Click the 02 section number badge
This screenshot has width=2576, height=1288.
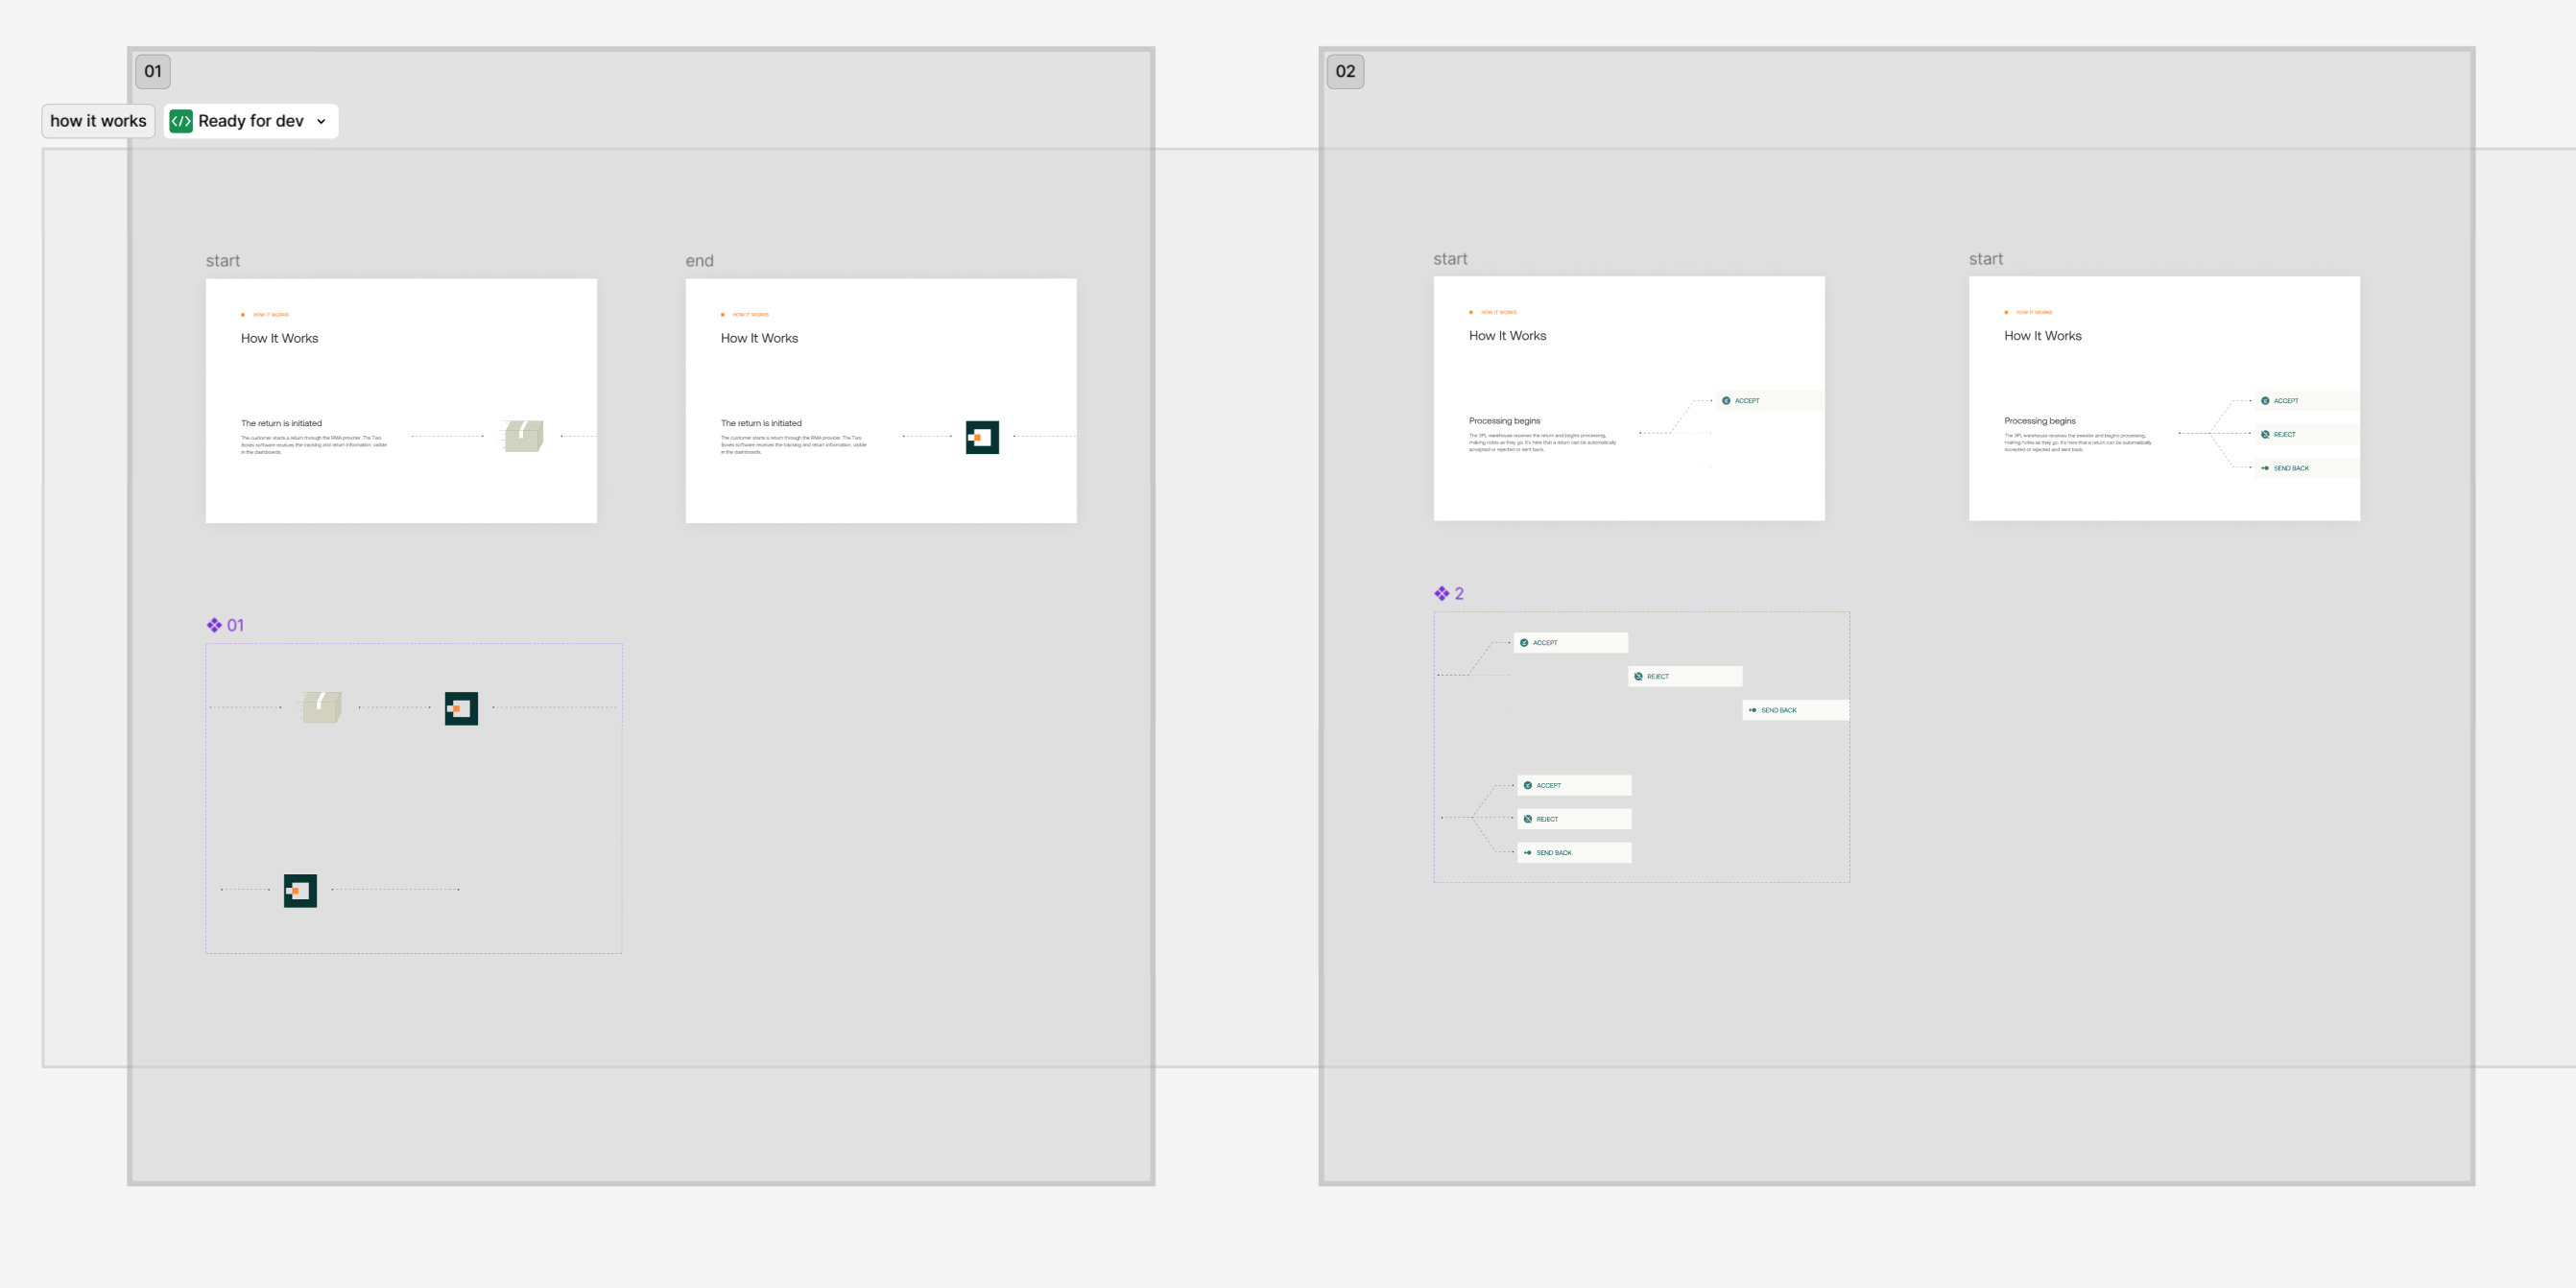[1345, 71]
